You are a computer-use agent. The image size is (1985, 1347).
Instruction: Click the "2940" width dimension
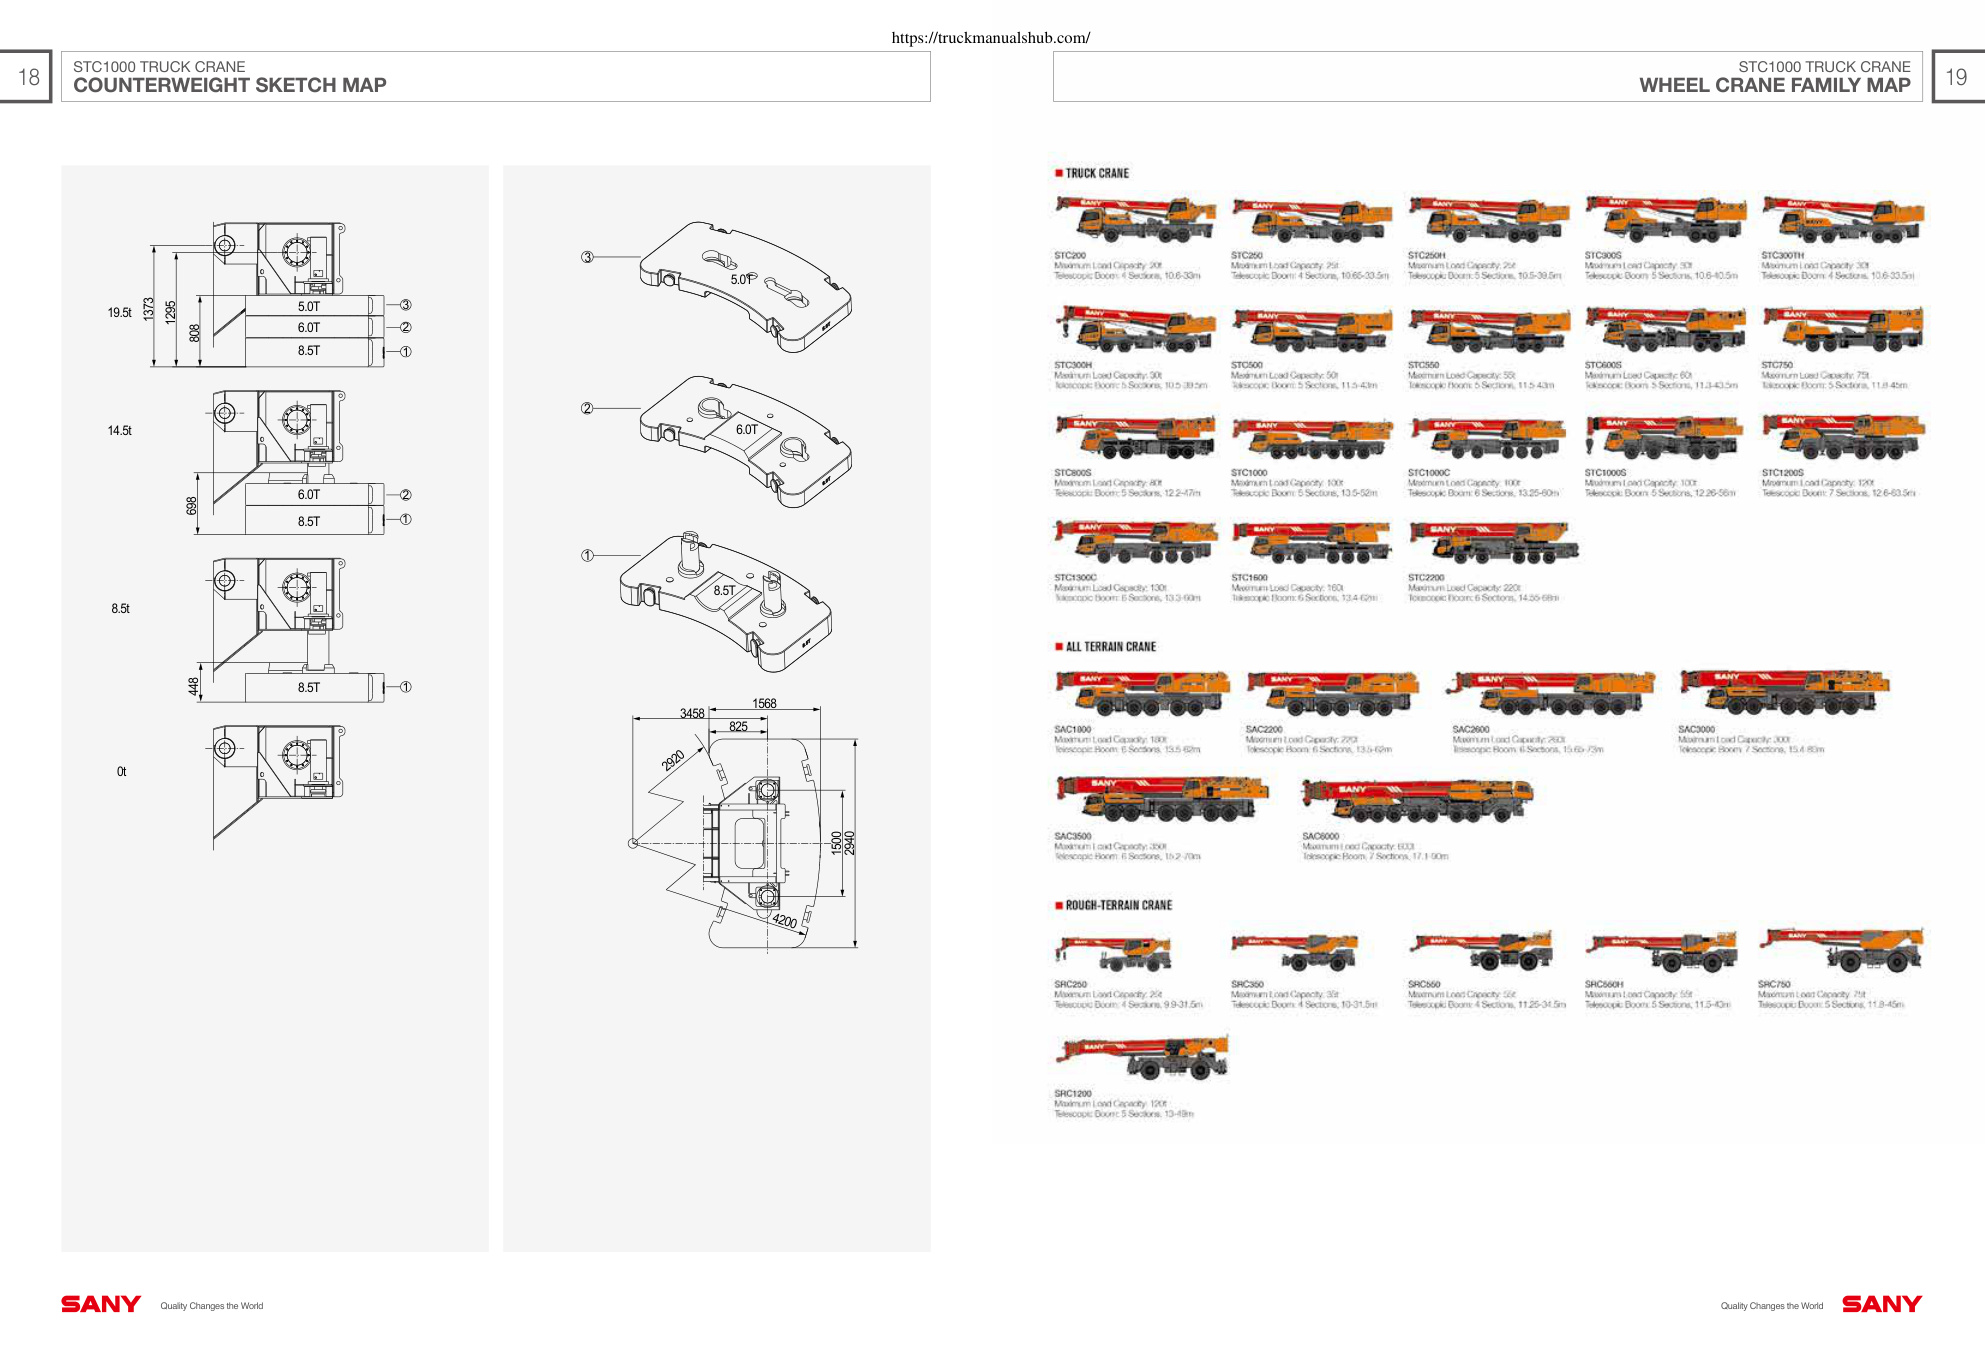point(850,843)
